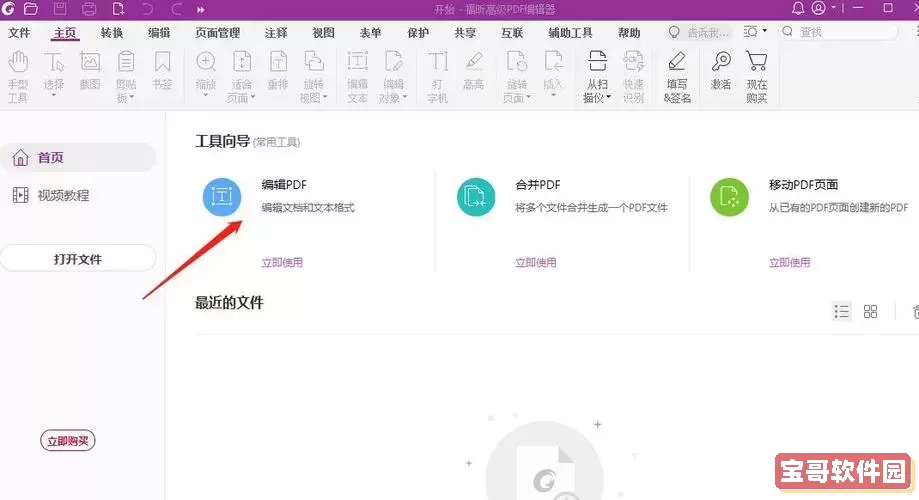Switch to the Edit (编辑) tab
Image resolution: width=919 pixels, height=500 pixels.
click(x=159, y=33)
